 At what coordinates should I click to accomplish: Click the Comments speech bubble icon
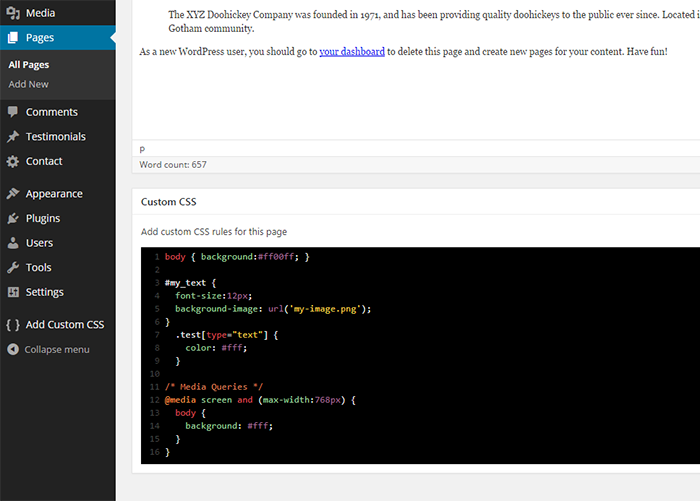13,112
